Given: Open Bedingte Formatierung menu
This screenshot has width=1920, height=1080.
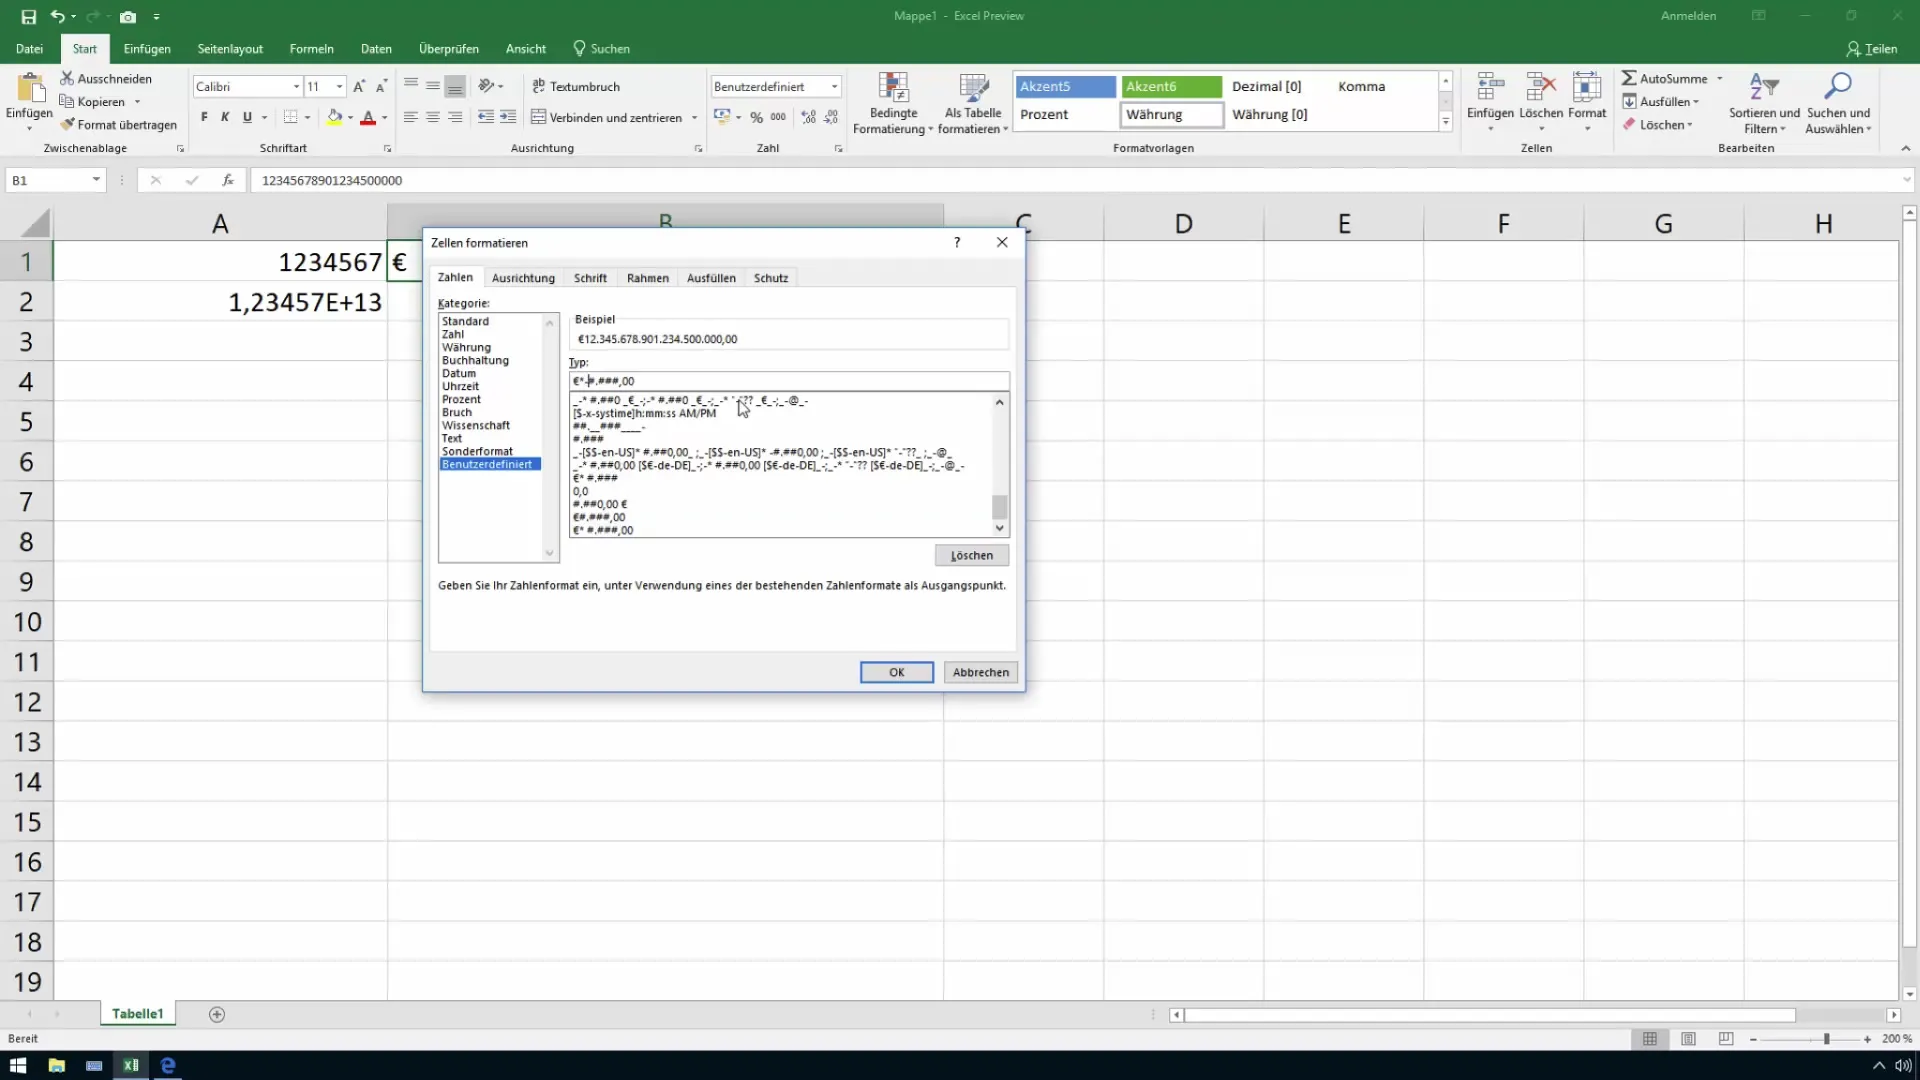Looking at the screenshot, I should (x=893, y=103).
